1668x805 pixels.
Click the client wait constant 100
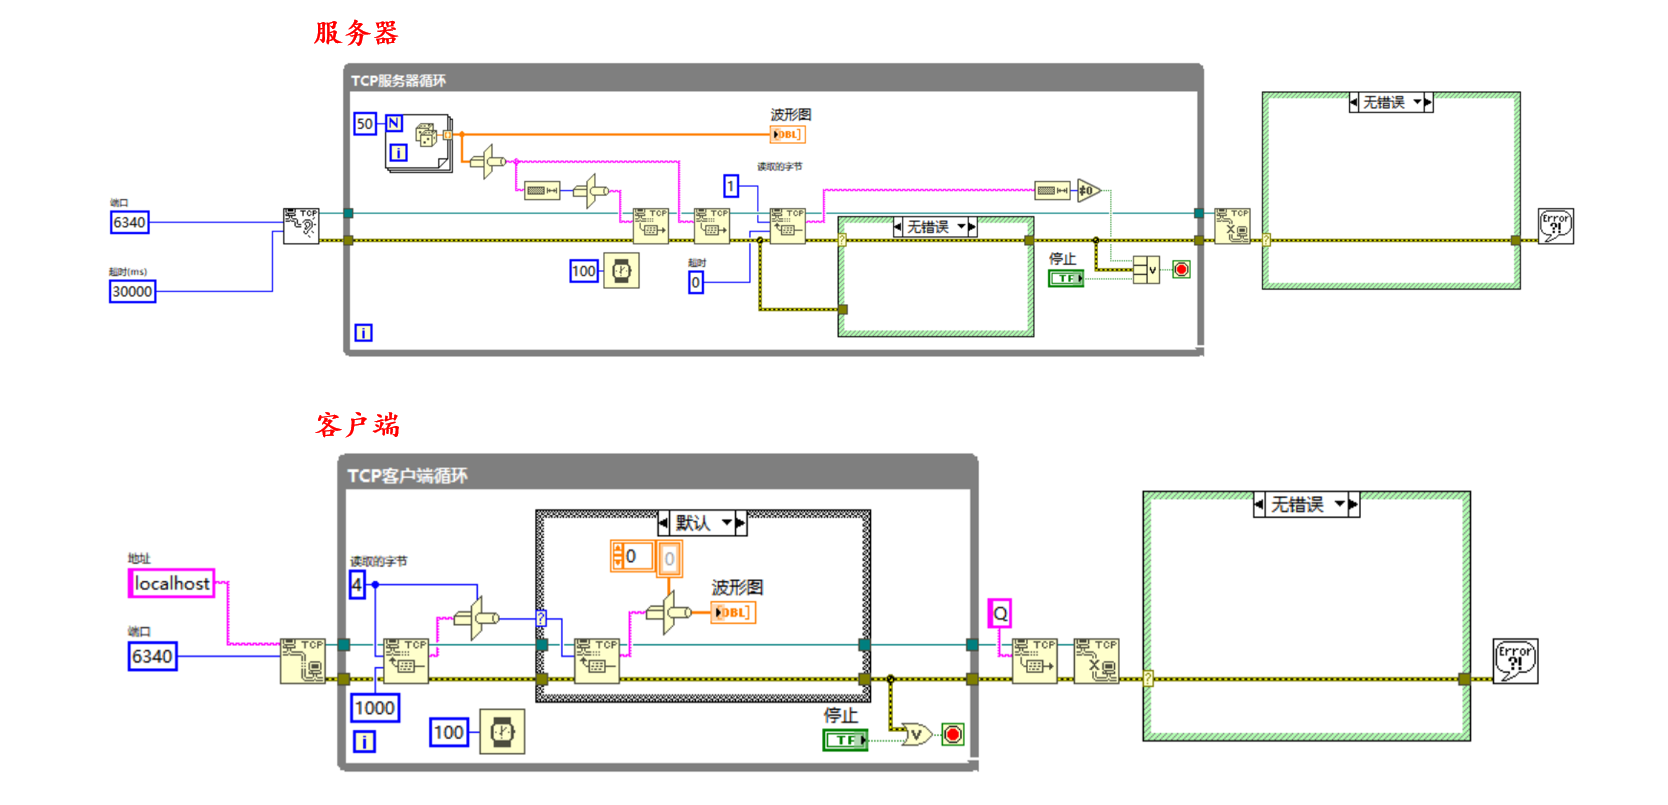(x=448, y=732)
